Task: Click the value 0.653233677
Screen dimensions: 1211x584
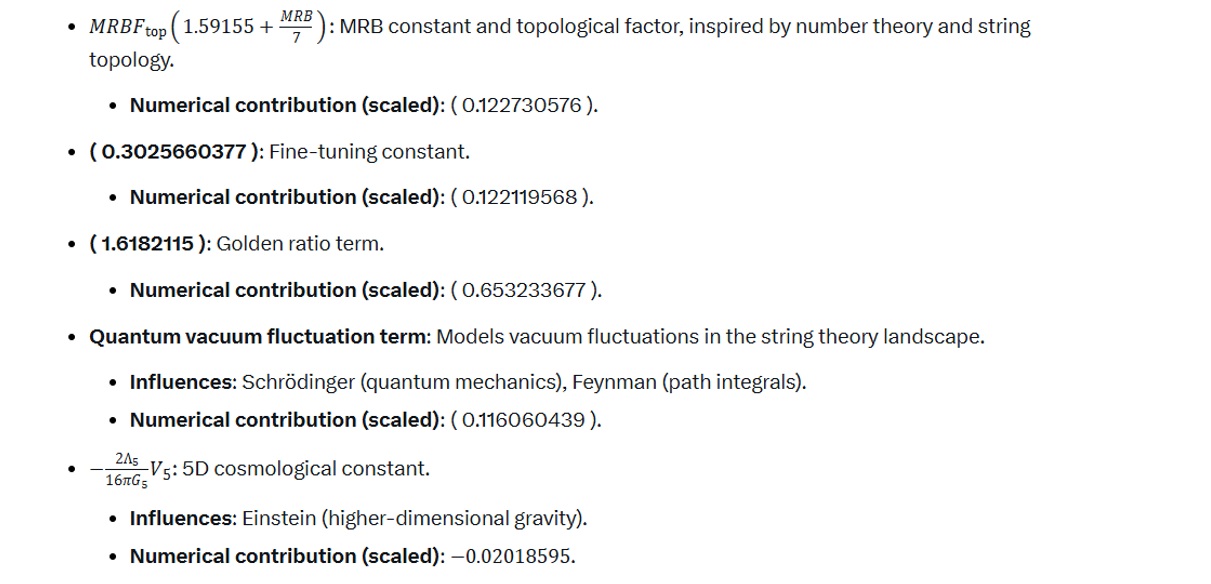Action: point(525,290)
